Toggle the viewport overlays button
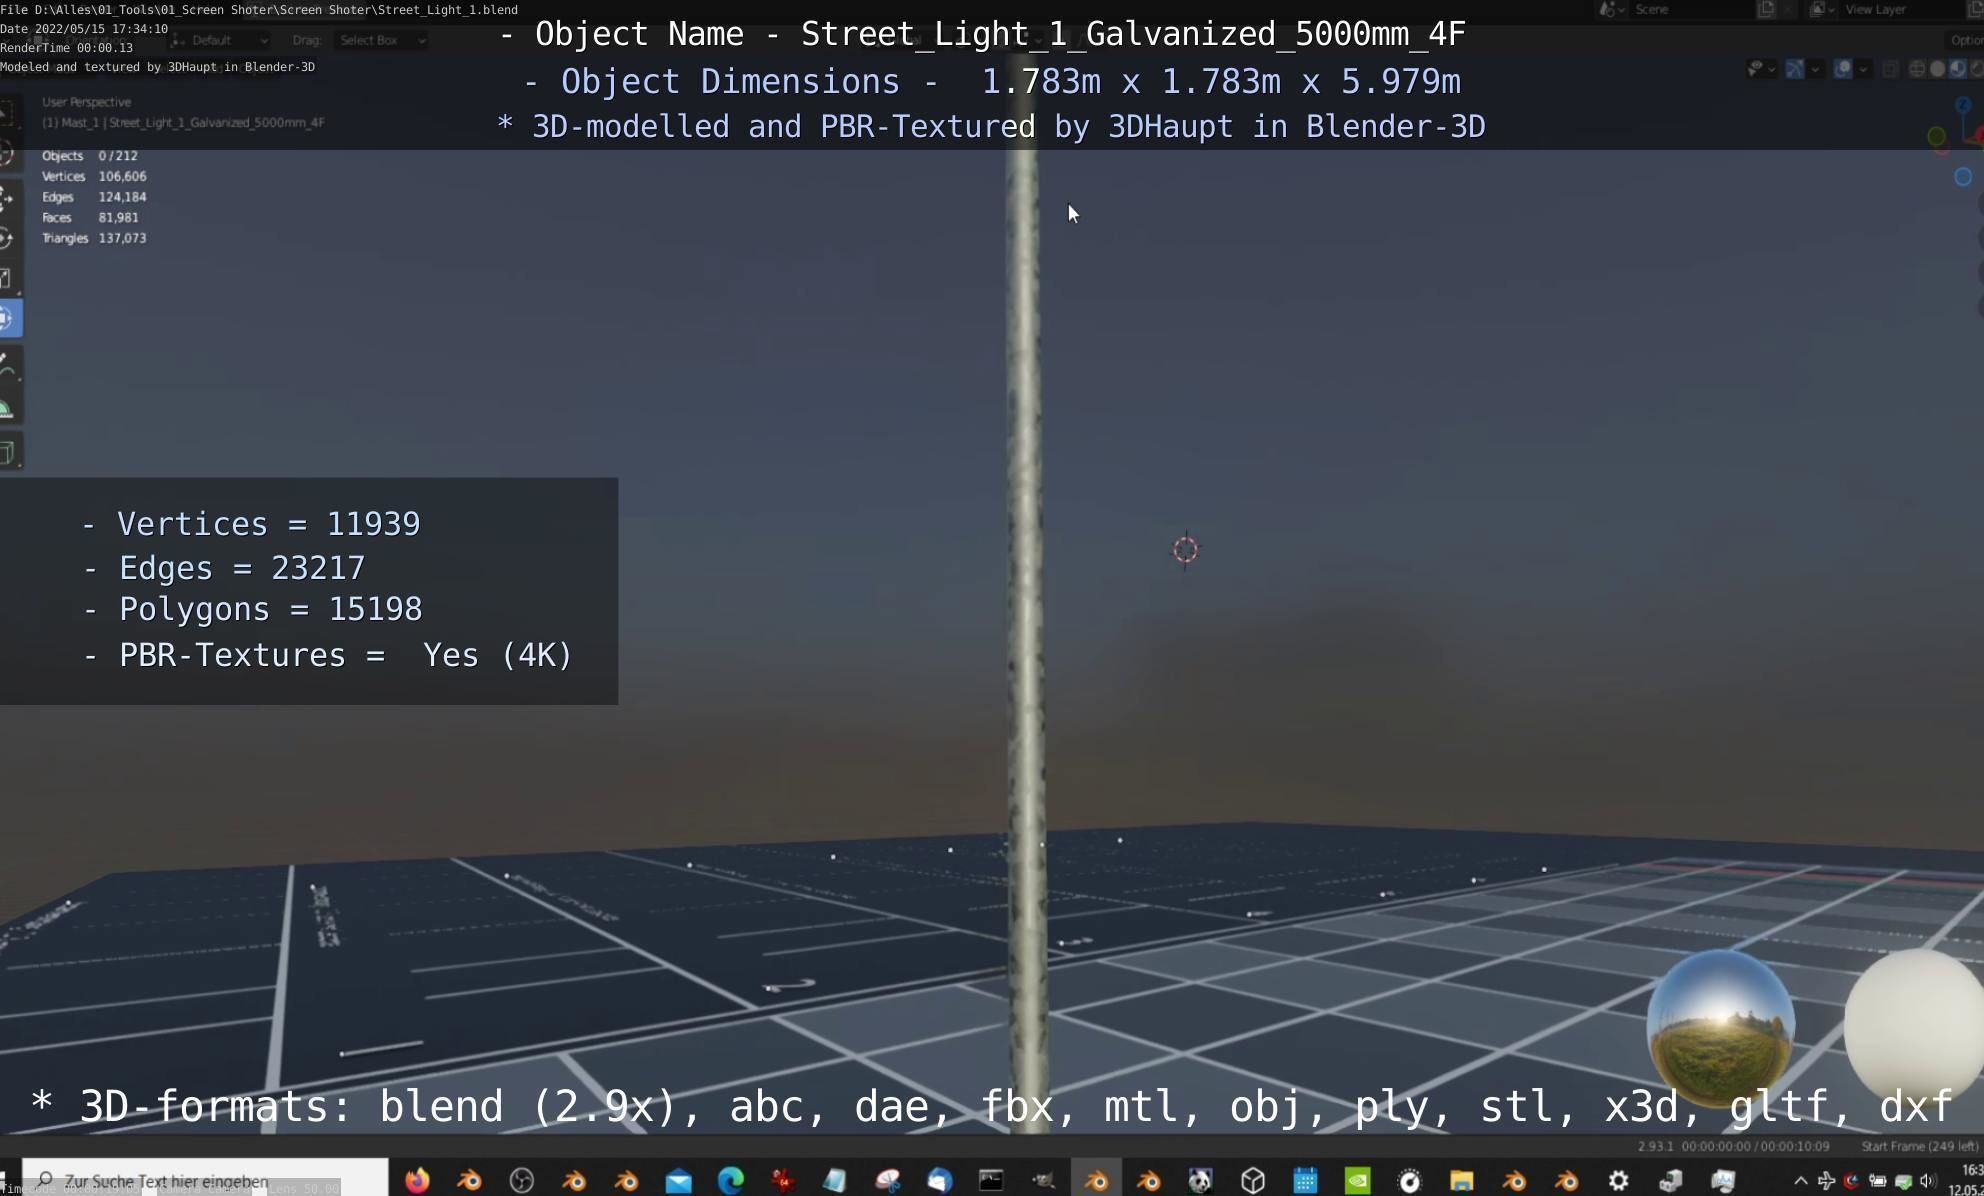Viewport: 1984px width, 1196px height. 1842,69
